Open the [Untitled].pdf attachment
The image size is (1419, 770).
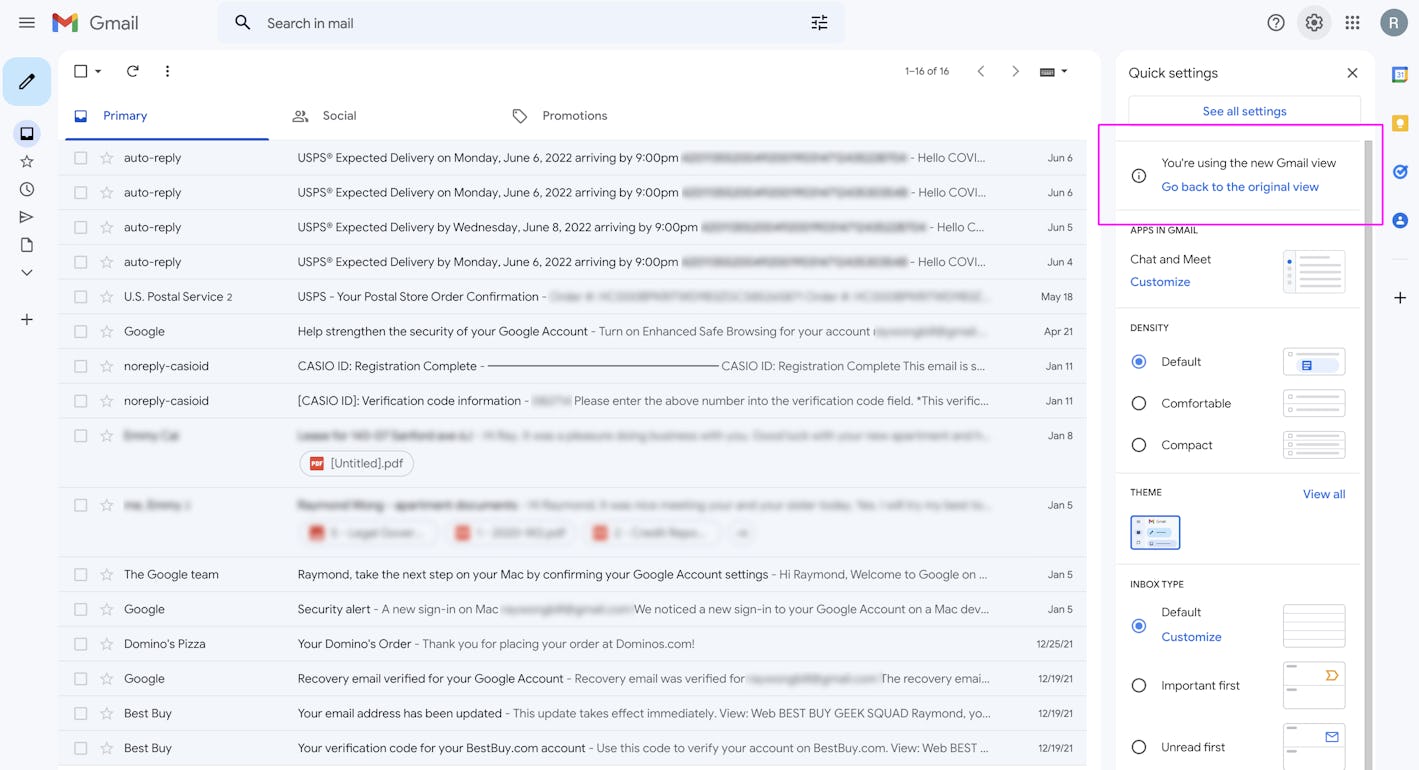[356, 463]
